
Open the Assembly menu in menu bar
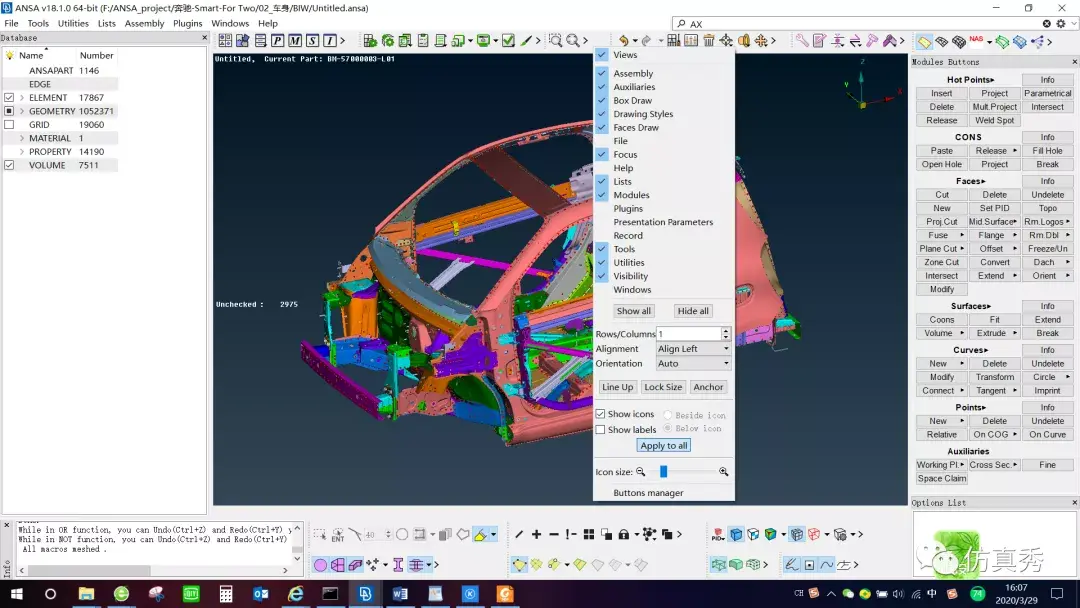pyautogui.click(x=144, y=23)
